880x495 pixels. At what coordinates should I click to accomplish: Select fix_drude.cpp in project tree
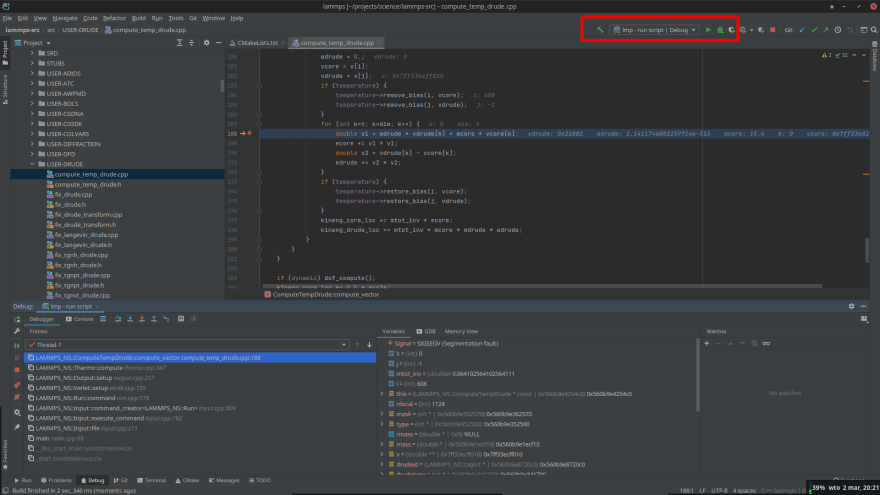pyautogui.click(x=73, y=195)
